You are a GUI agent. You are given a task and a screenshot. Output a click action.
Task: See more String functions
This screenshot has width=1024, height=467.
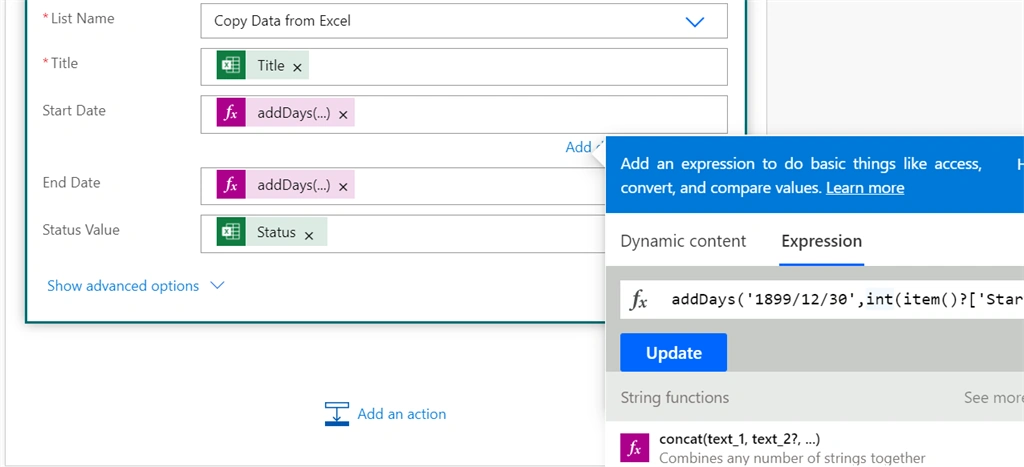pyautogui.click(x=993, y=398)
